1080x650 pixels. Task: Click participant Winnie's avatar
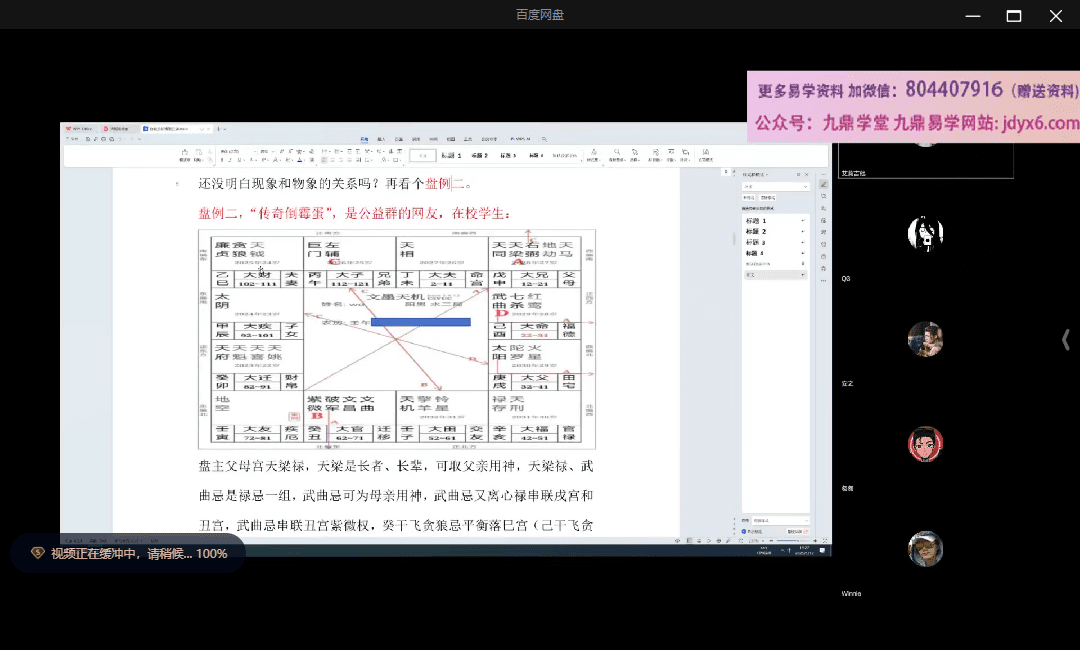[x=925, y=549]
